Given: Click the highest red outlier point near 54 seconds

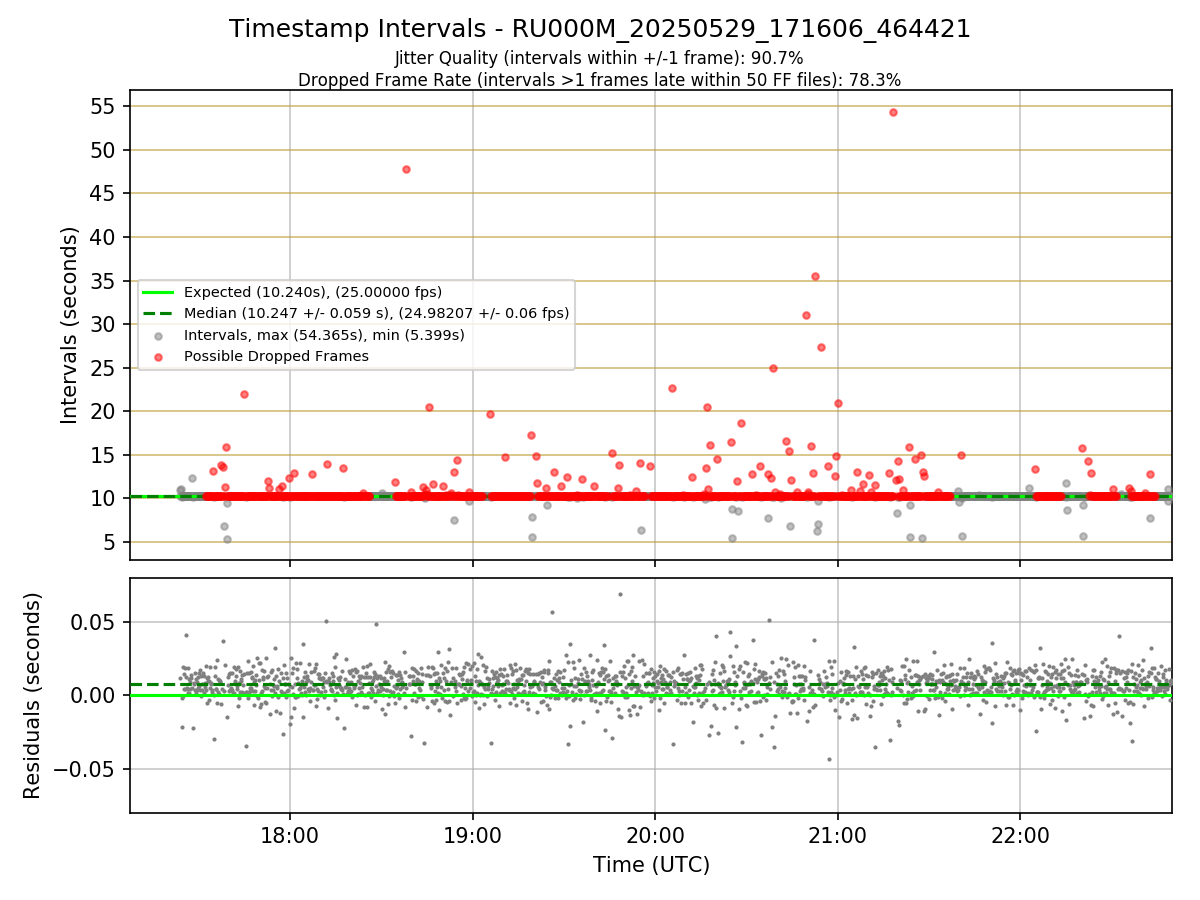Looking at the screenshot, I should [x=893, y=112].
